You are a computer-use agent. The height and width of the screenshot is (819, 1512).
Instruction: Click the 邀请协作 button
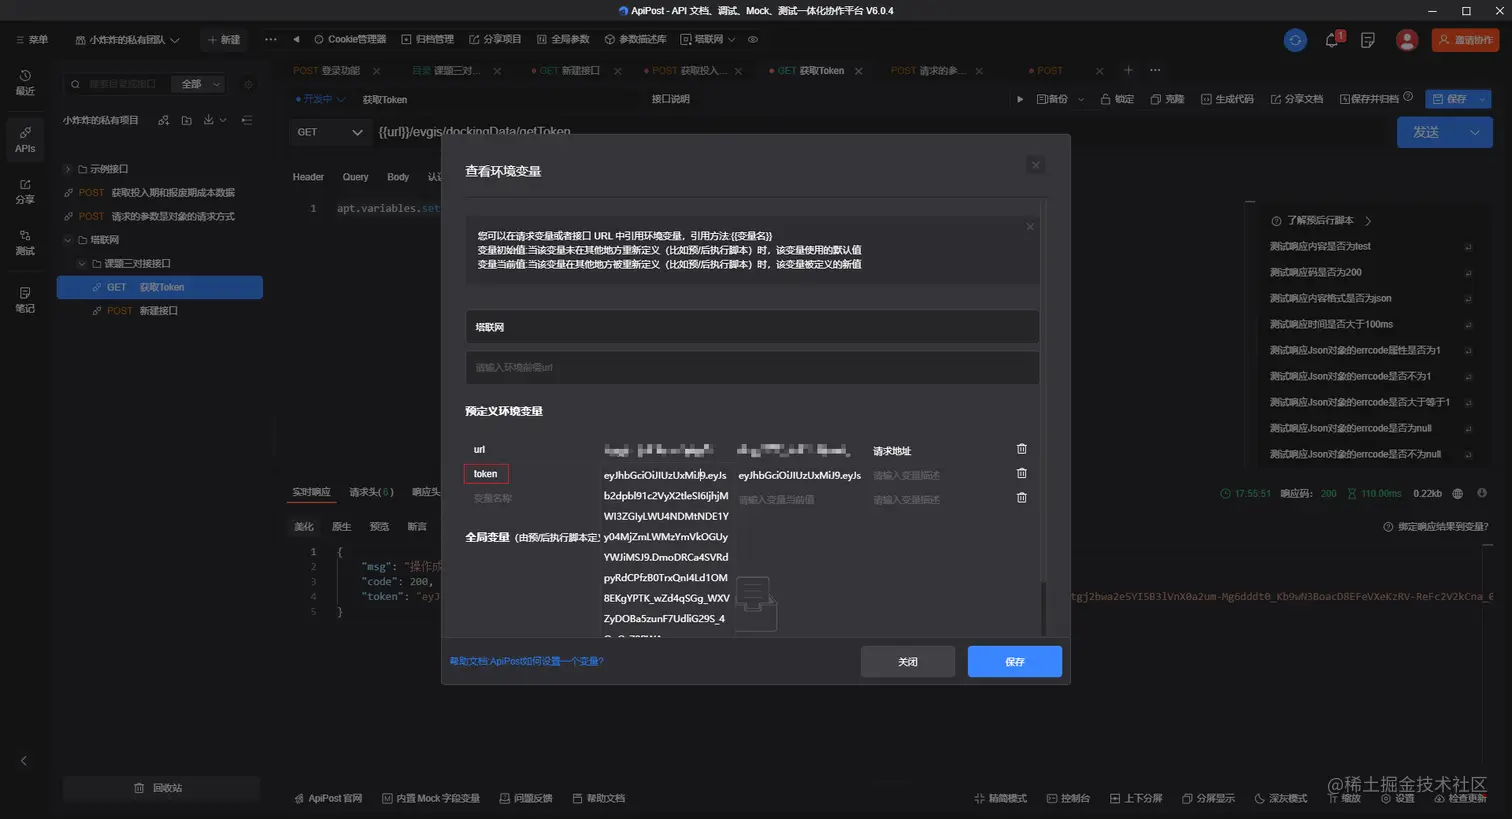[x=1466, y=40]
